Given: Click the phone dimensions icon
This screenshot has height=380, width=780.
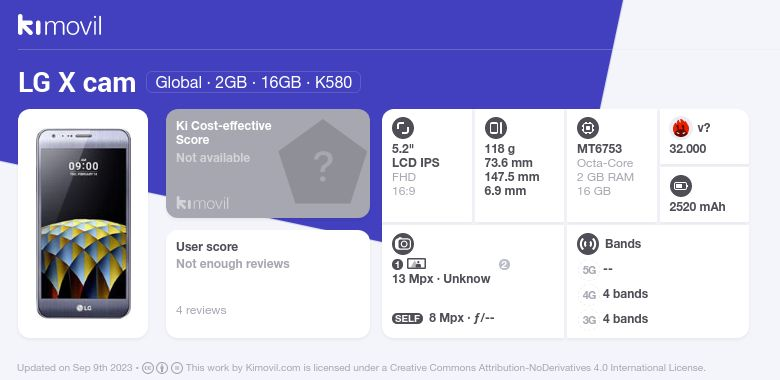Looking at the screenshot, I should coord(495,128).
